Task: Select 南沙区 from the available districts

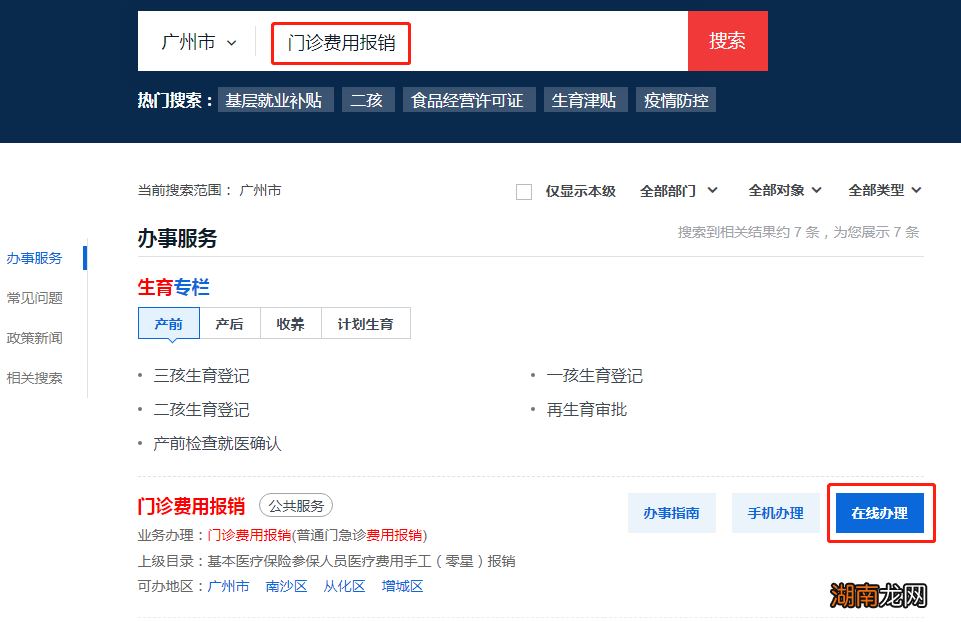Action: (x=287, y=586)
